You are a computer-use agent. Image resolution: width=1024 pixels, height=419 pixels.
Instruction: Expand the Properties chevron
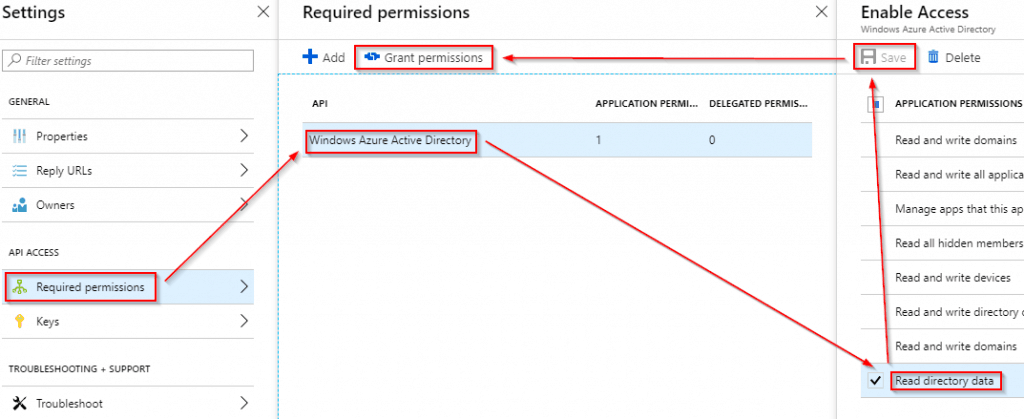(x=244, y=136)
